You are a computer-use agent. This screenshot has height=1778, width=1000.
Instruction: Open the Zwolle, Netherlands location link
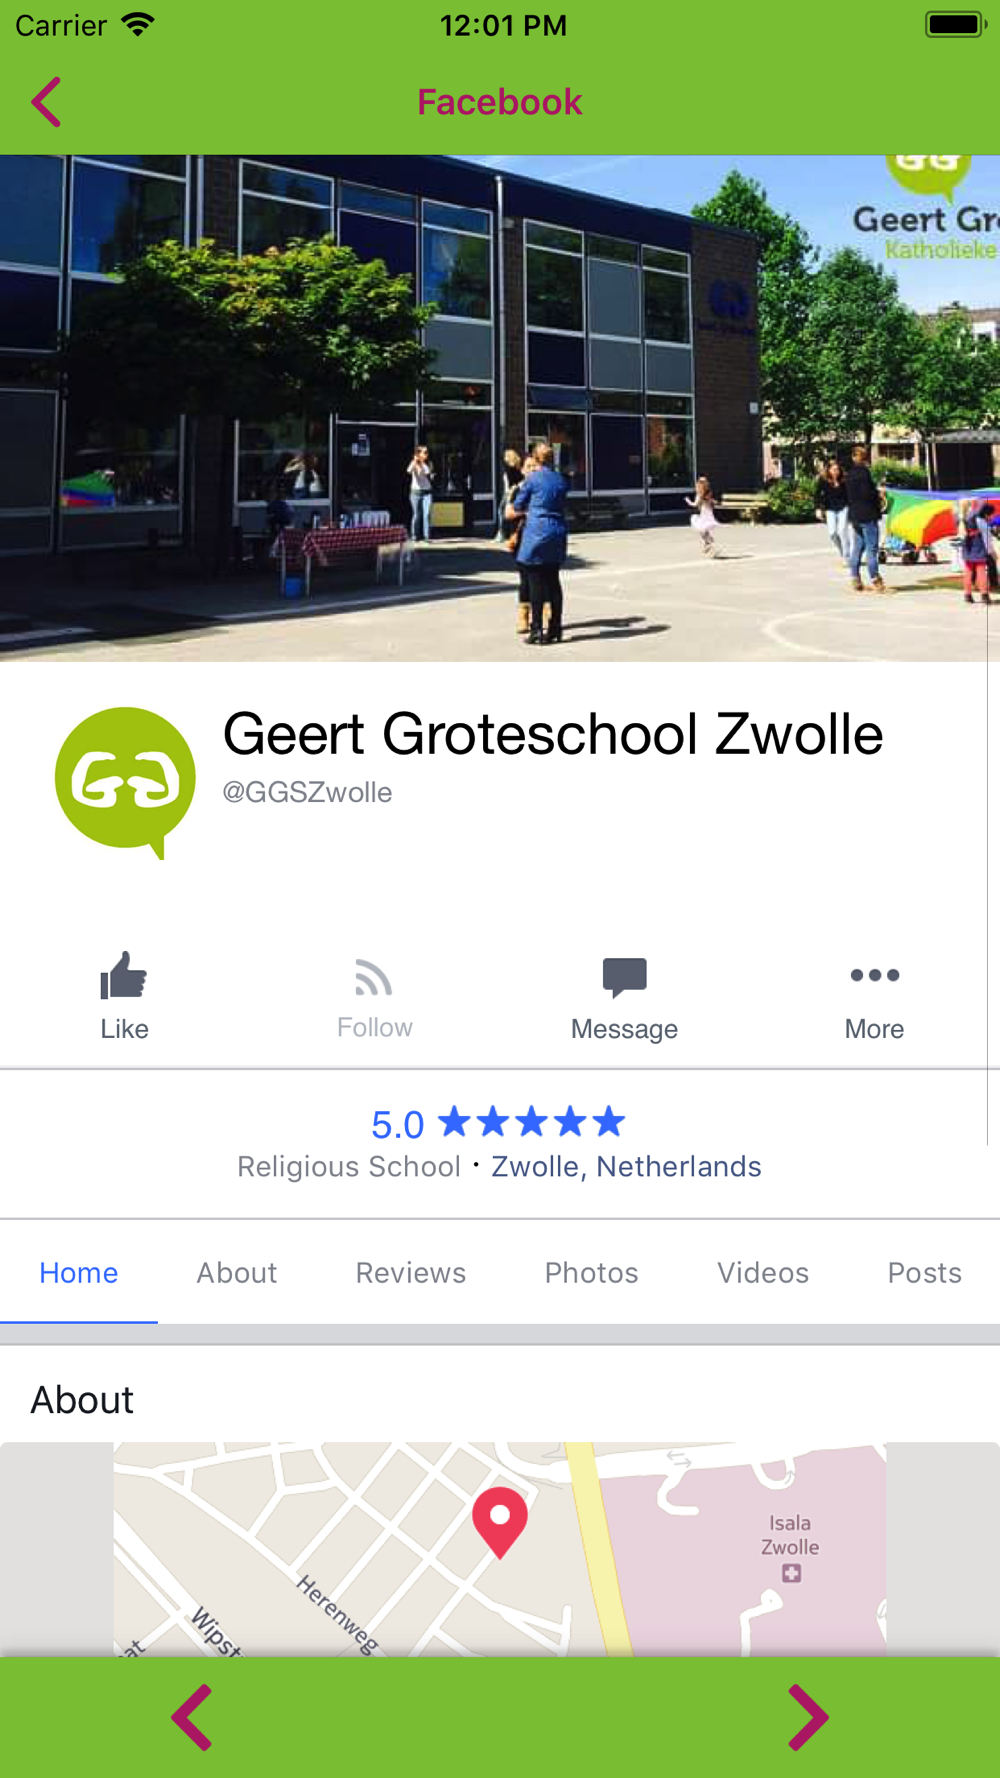(x=626, y=1166)
